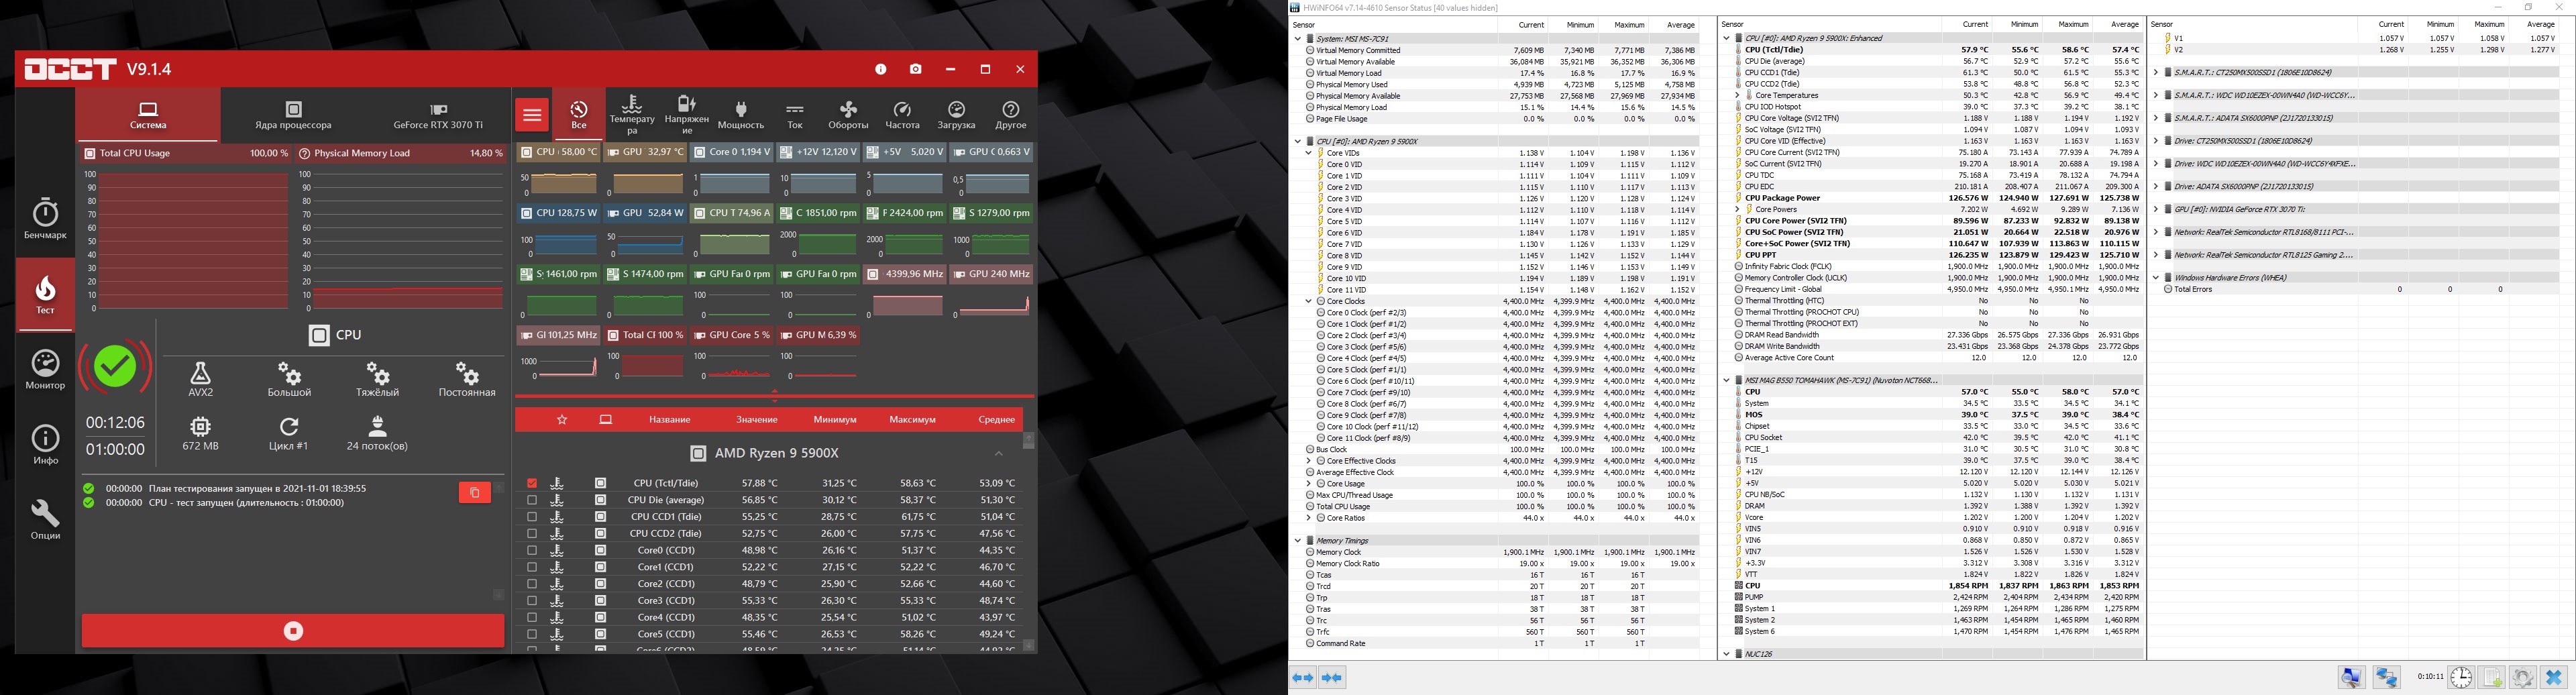Open the Тест section in OCCT sidebar

point(45,295)
